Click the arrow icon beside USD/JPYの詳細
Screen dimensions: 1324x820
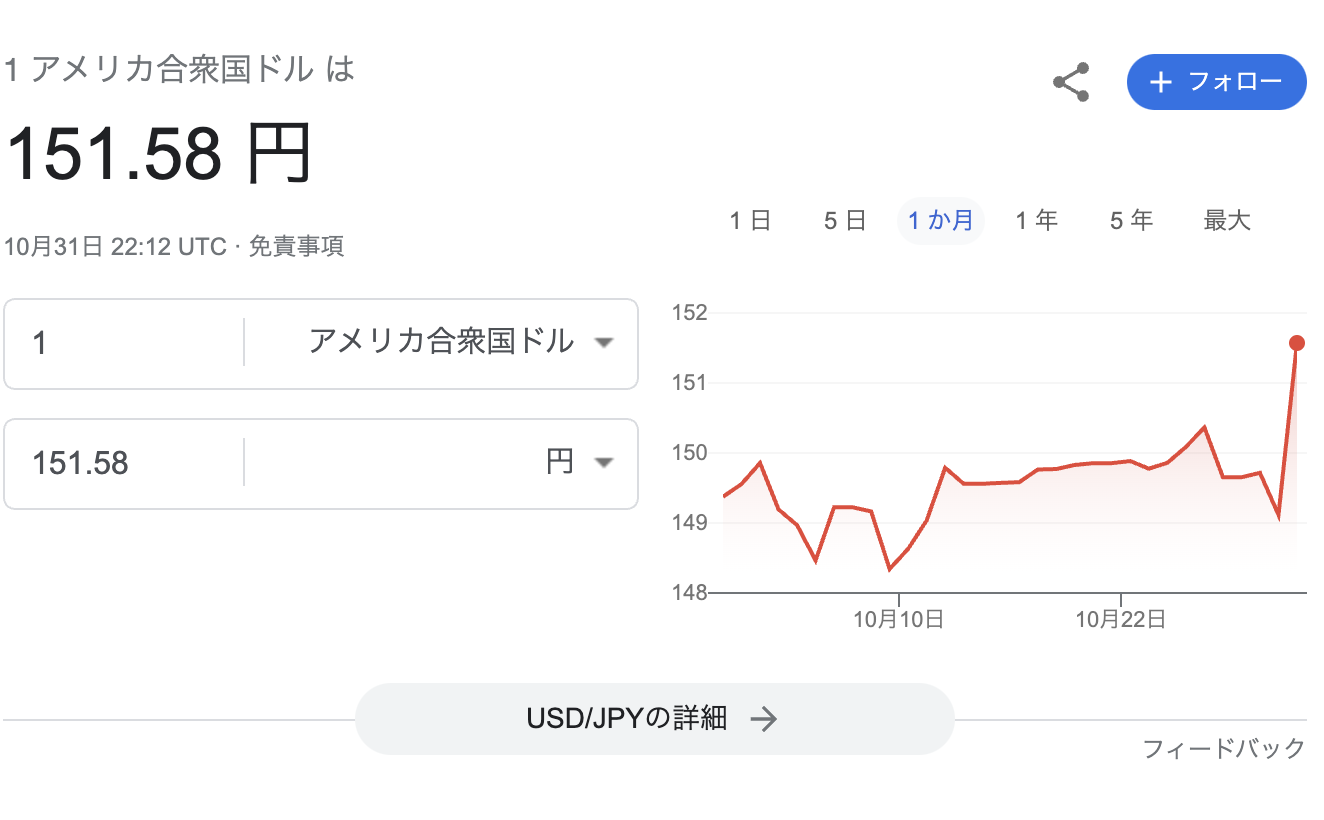click(764, 719)
